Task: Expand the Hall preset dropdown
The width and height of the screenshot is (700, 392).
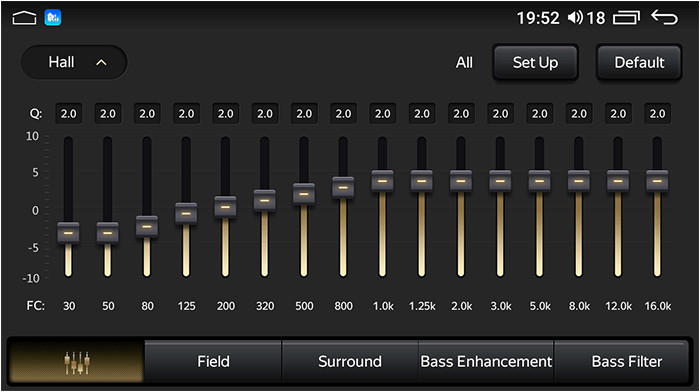Action: coord(74,62)
